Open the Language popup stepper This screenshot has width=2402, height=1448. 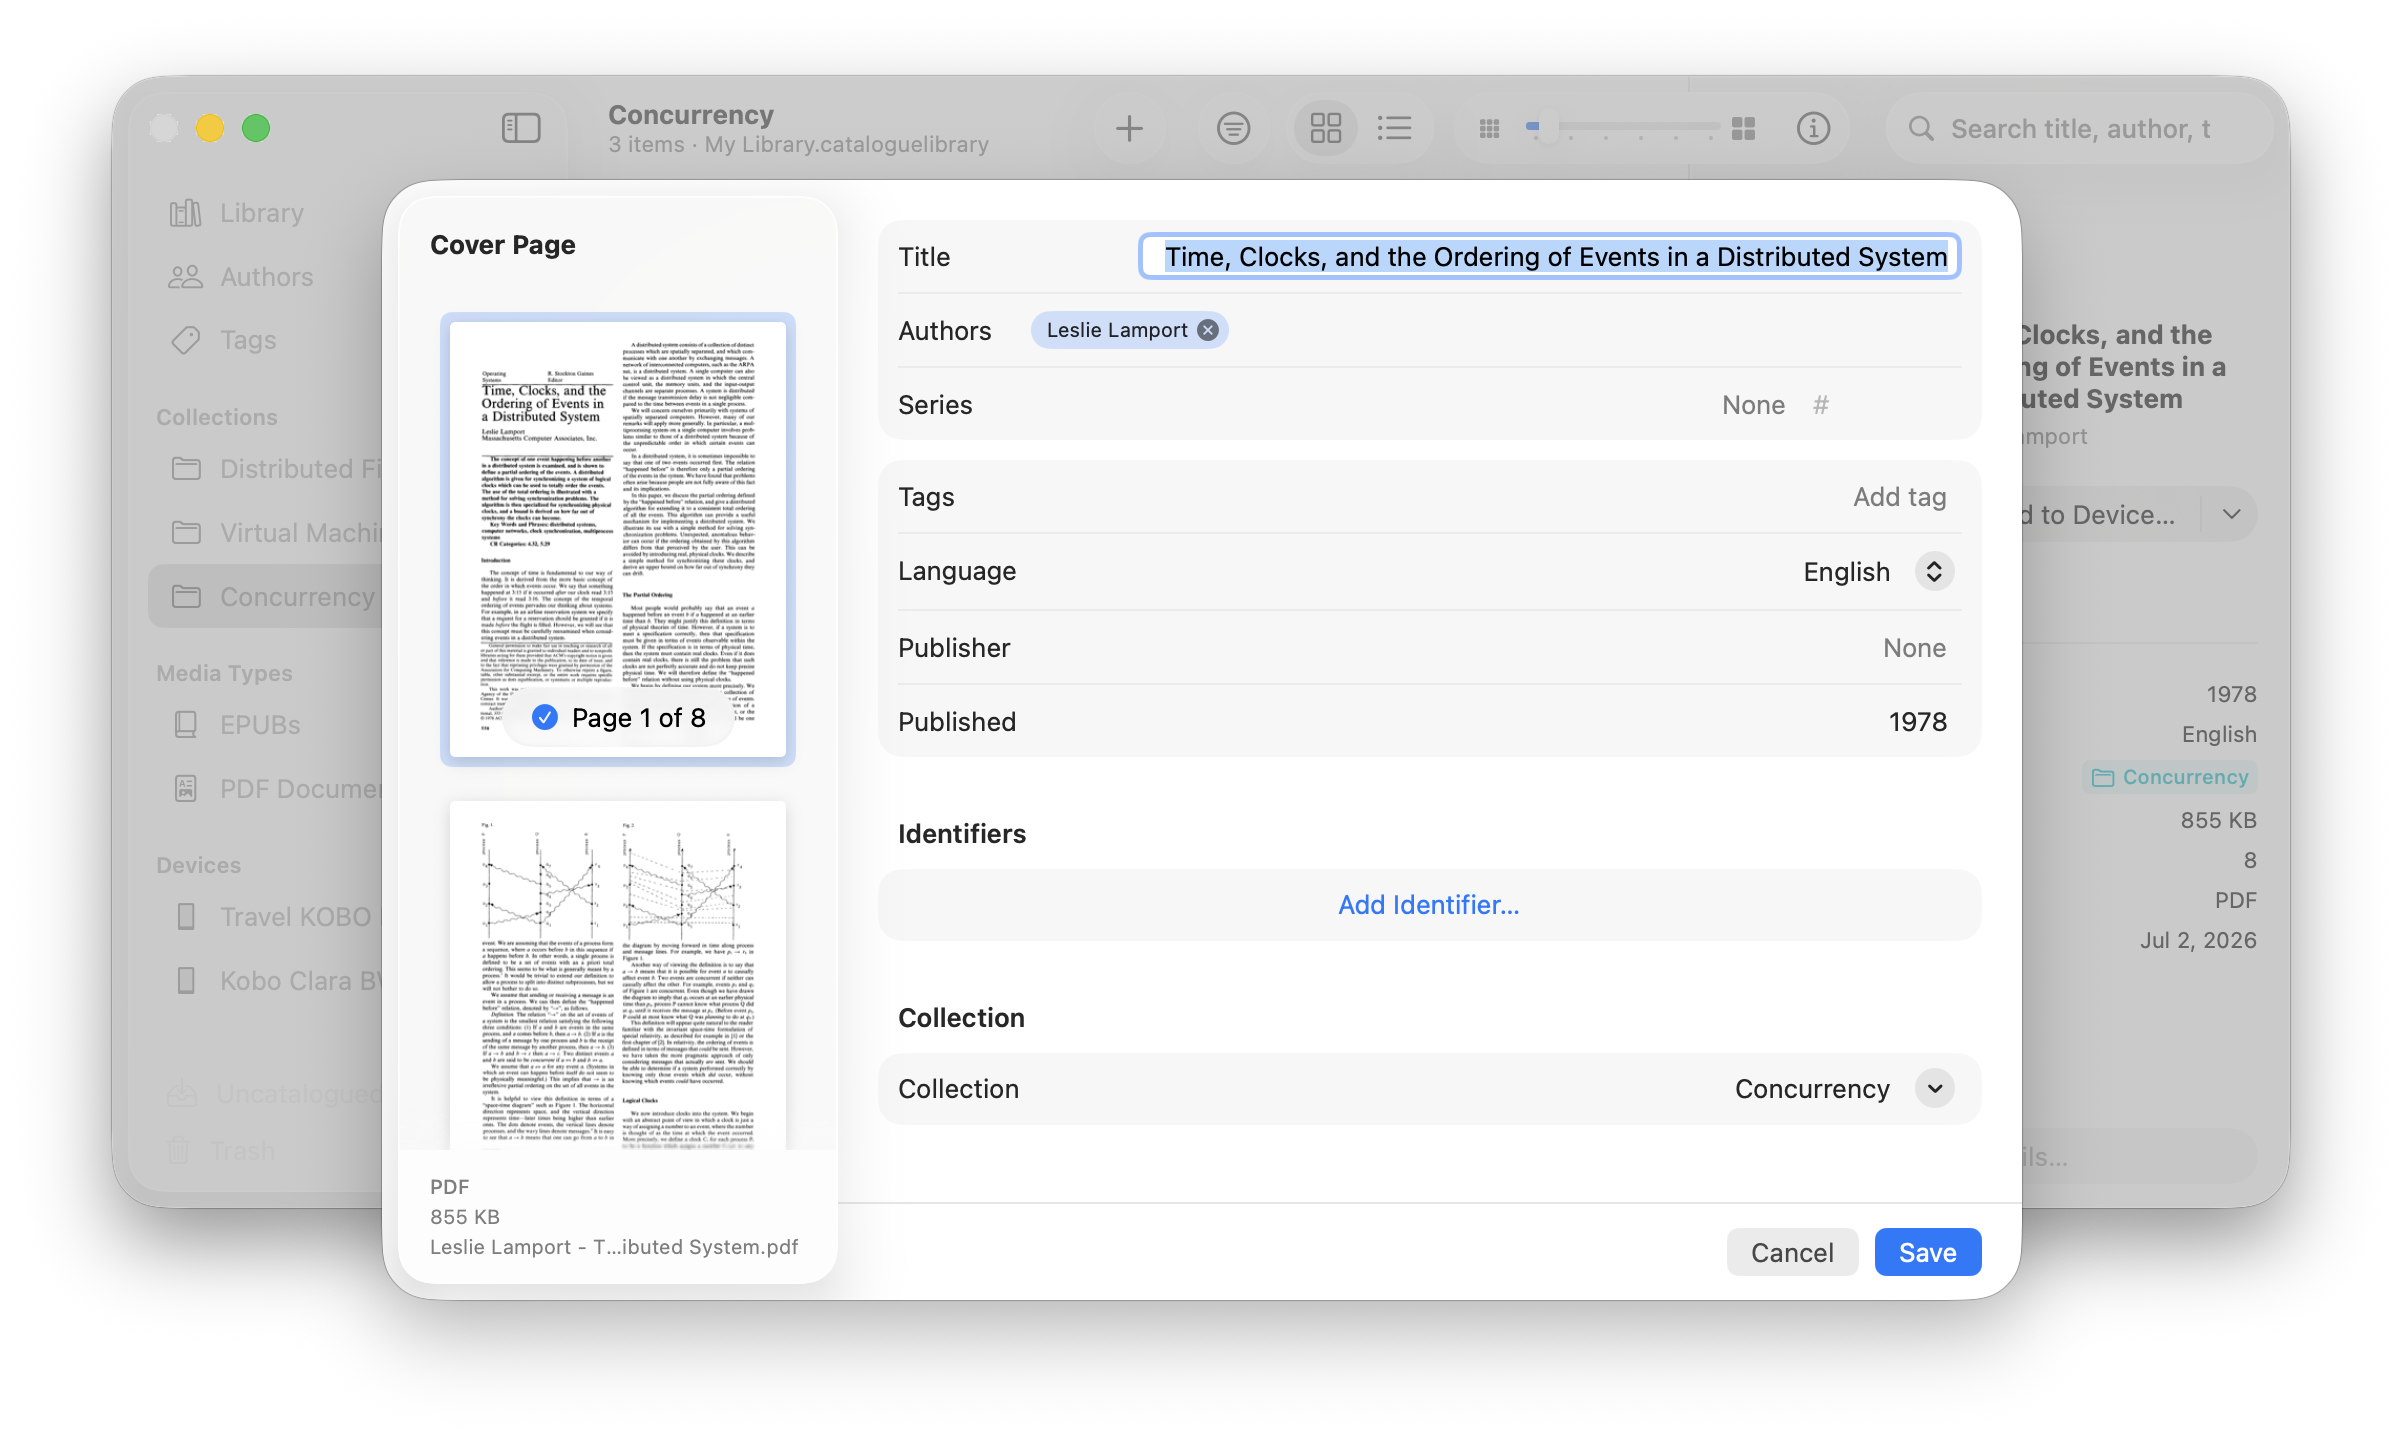coord(1934,571)
